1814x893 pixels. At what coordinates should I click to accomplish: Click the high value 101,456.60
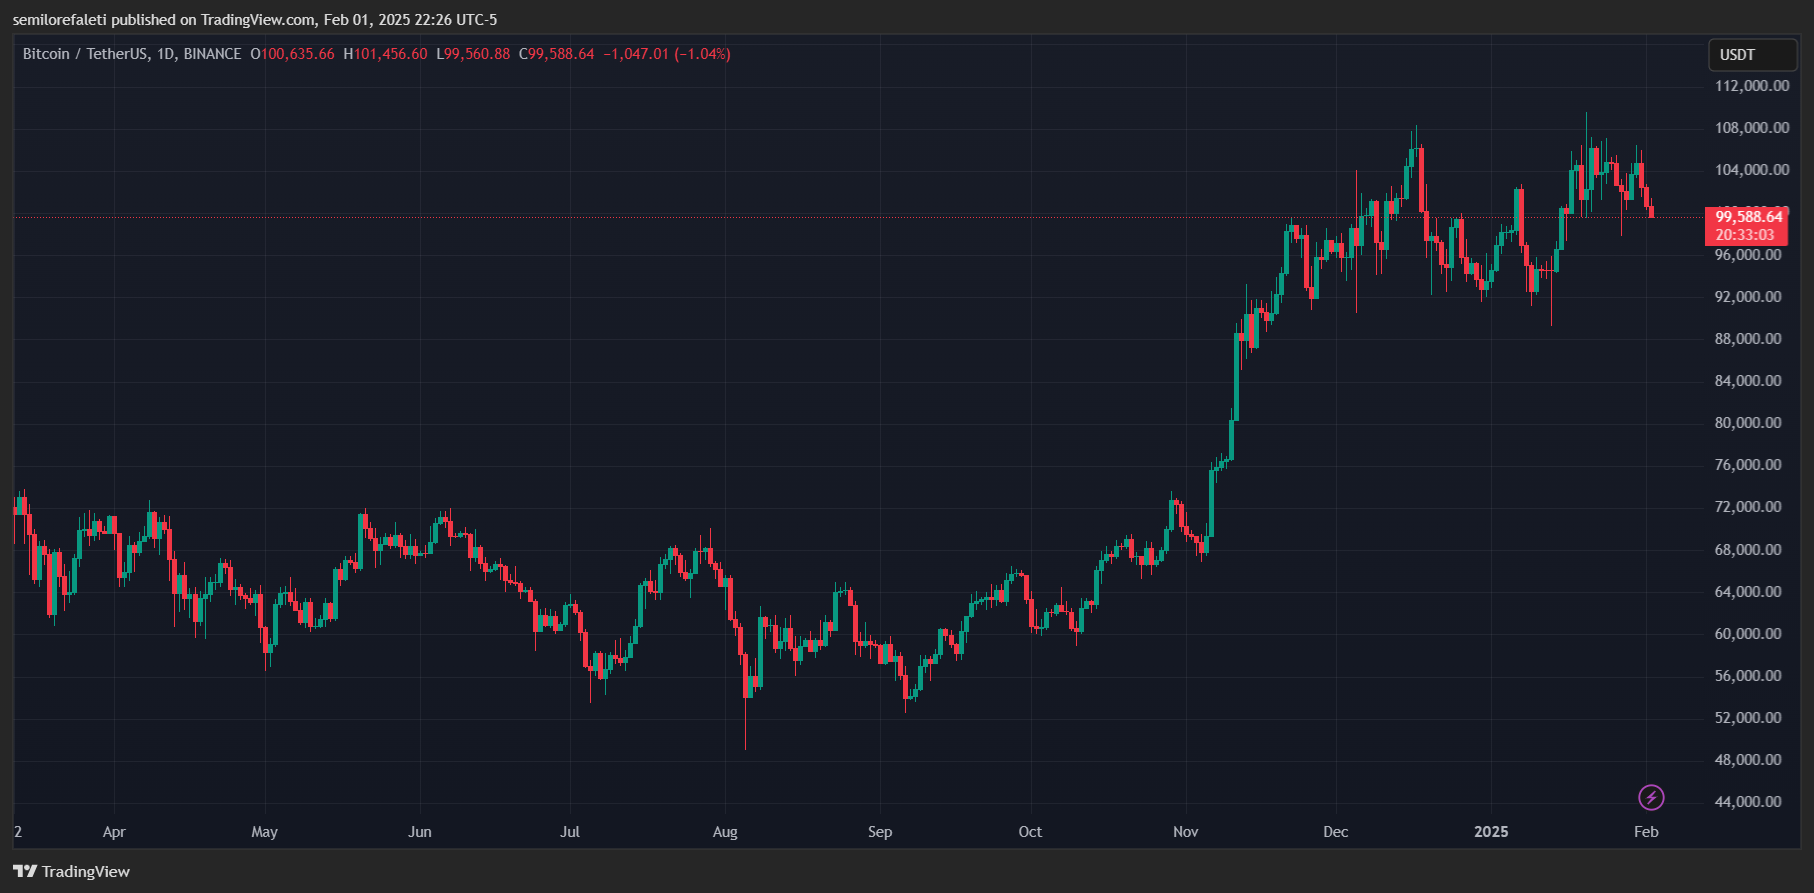391,54
